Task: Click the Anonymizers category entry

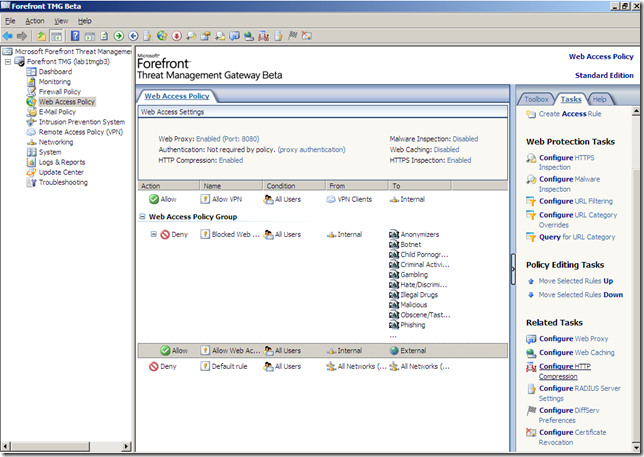Action: point(414,234)
